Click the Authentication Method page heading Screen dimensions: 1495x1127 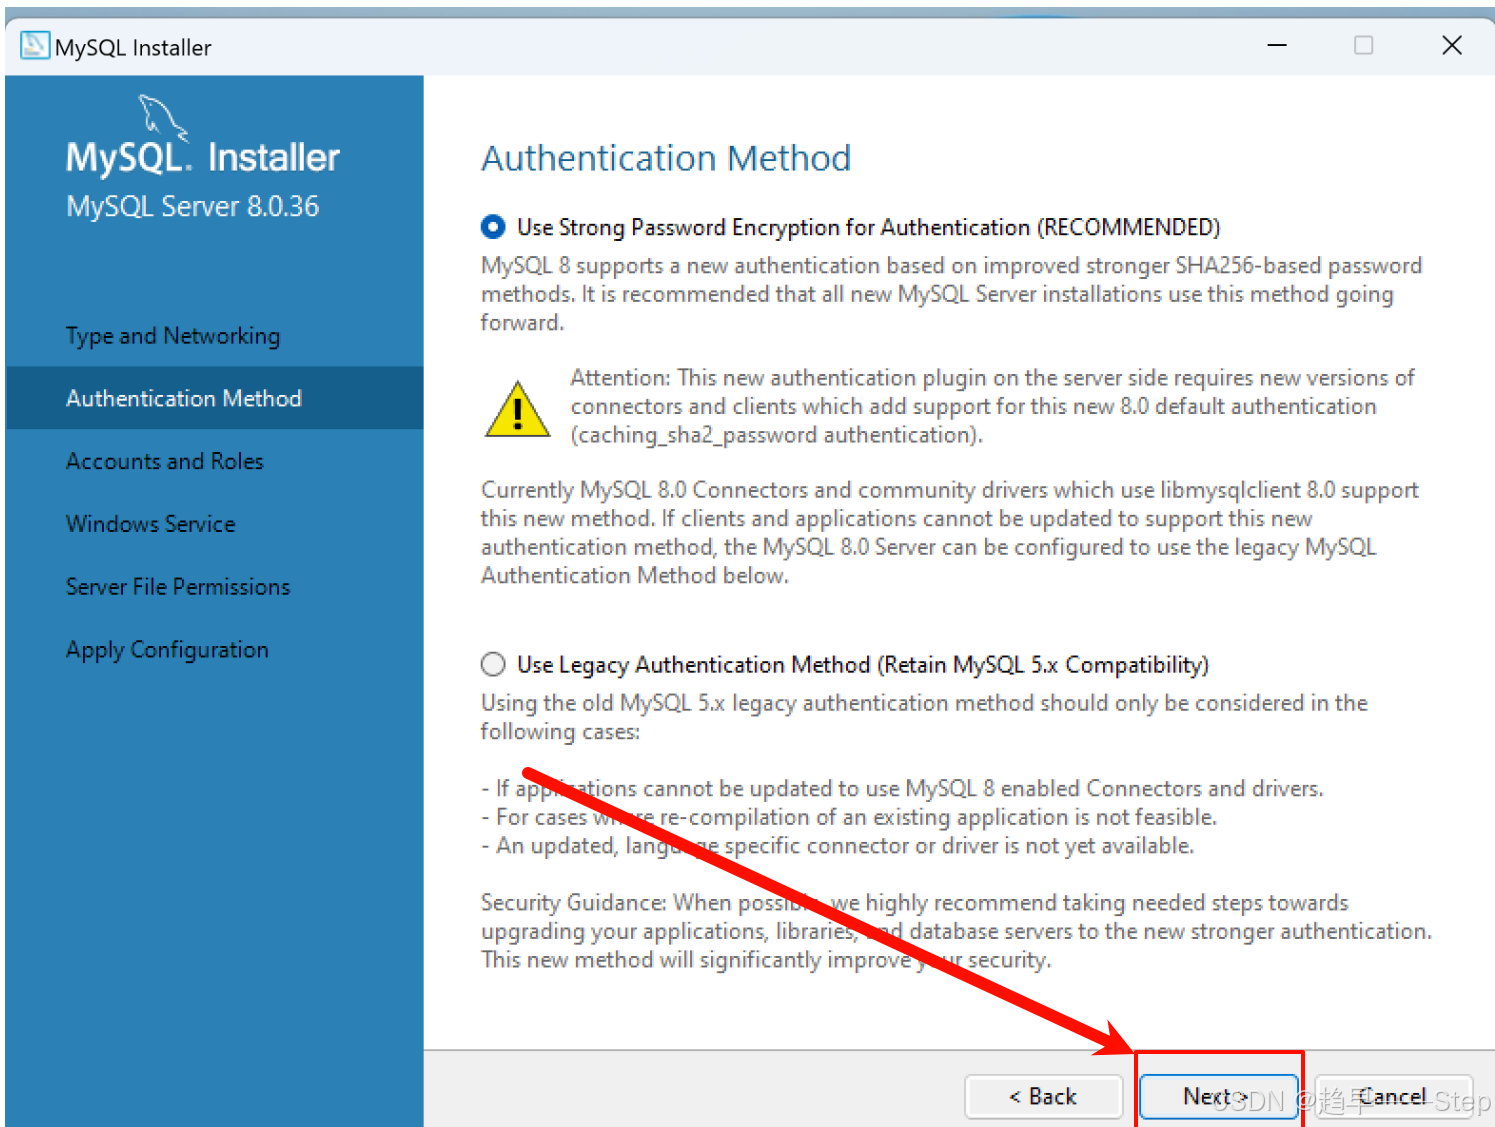(x=666, y=158)
